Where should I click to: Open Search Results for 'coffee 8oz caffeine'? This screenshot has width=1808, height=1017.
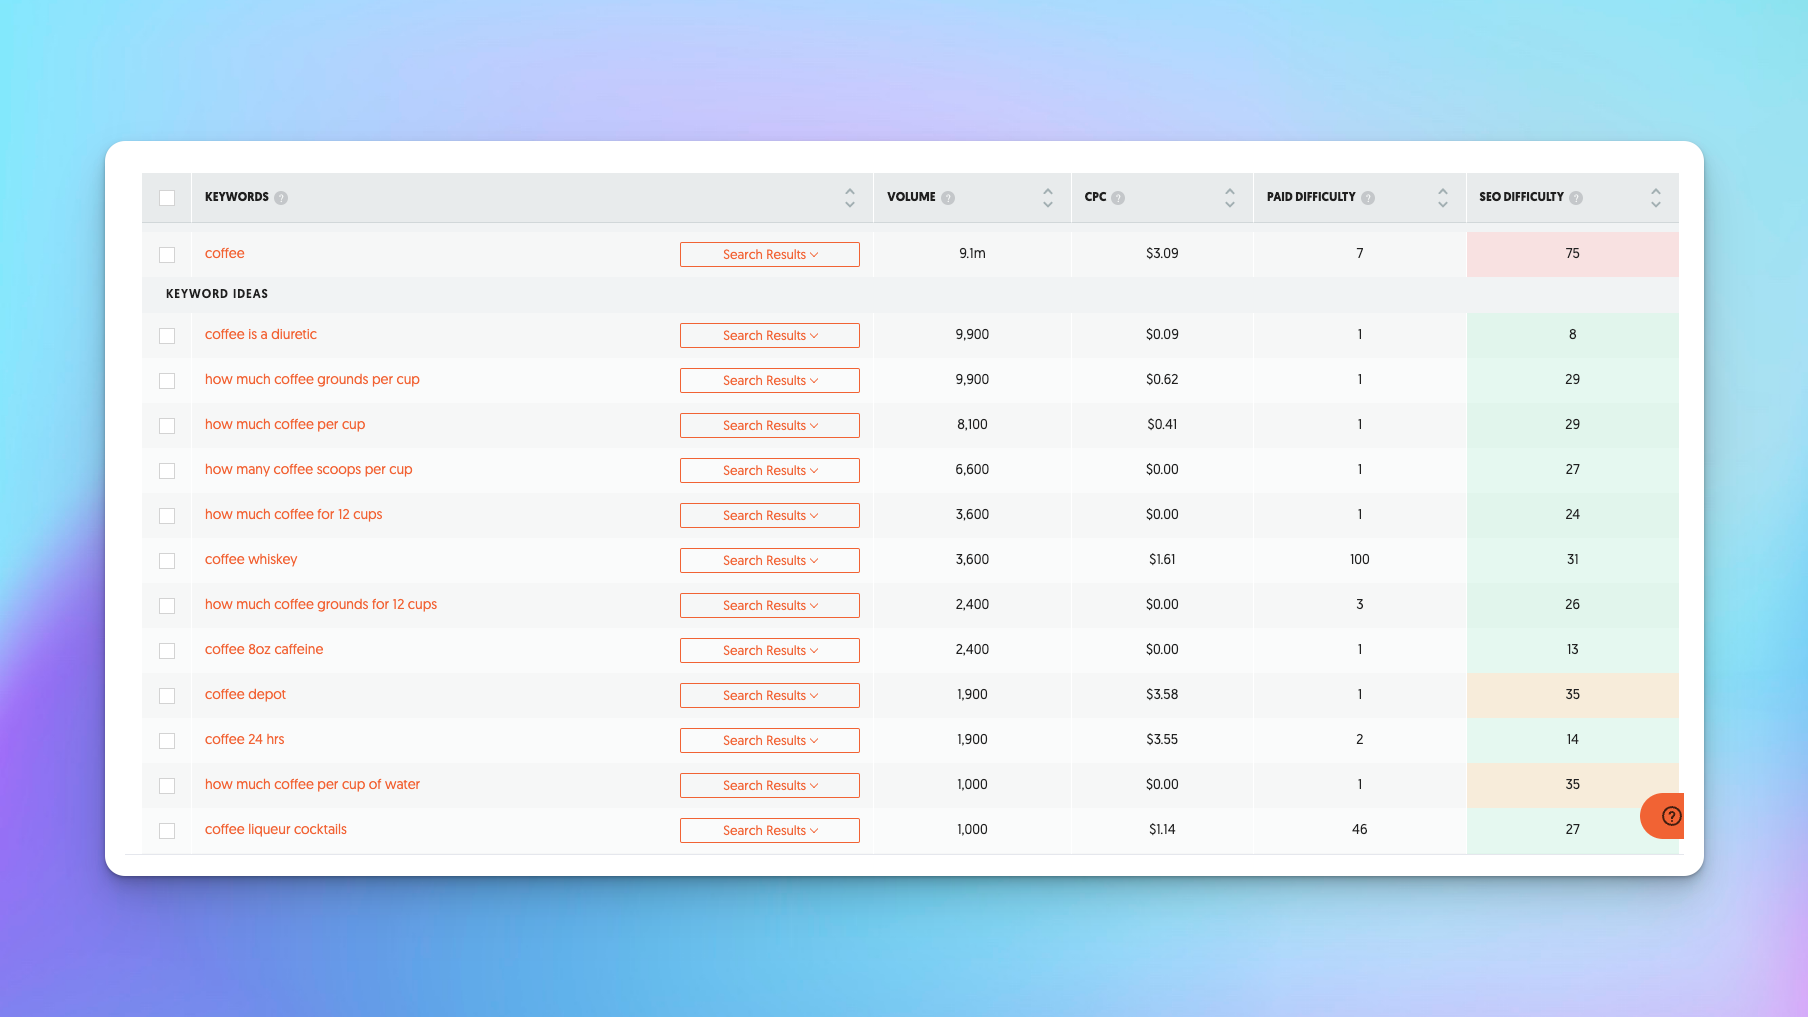tap(770, 651)
